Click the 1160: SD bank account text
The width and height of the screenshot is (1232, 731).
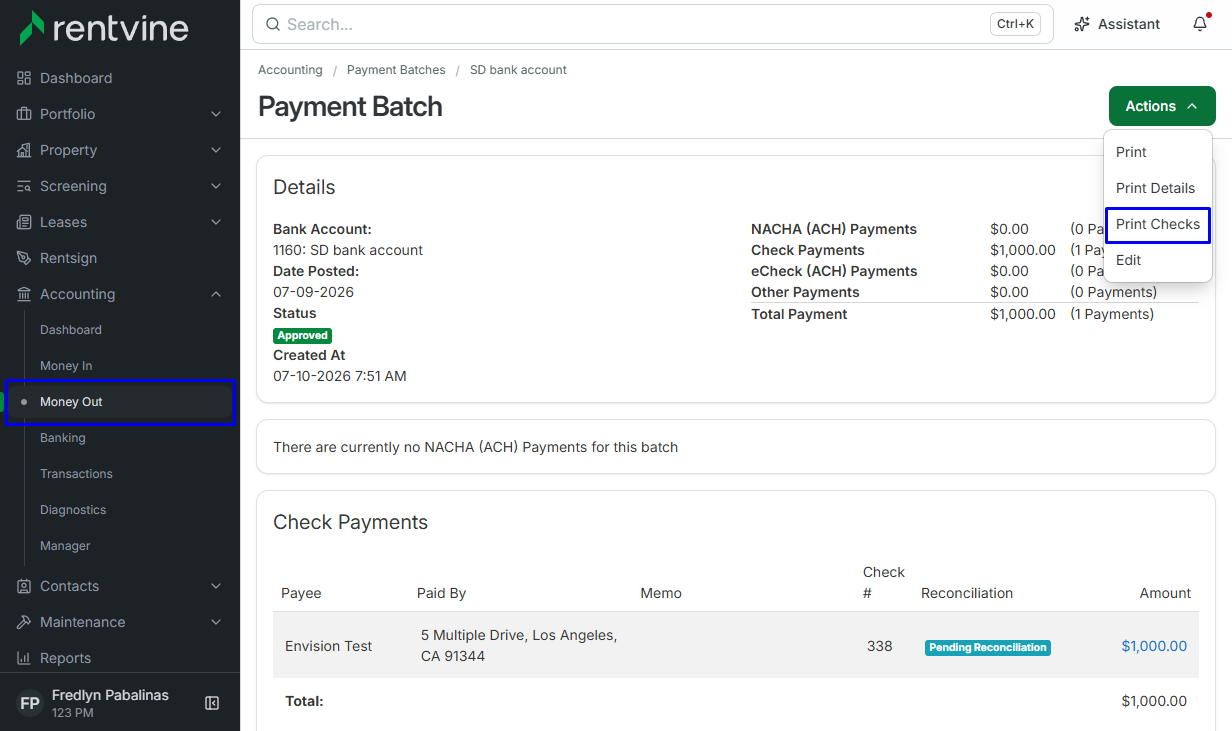pyautogui.click(x=348, y=250)
